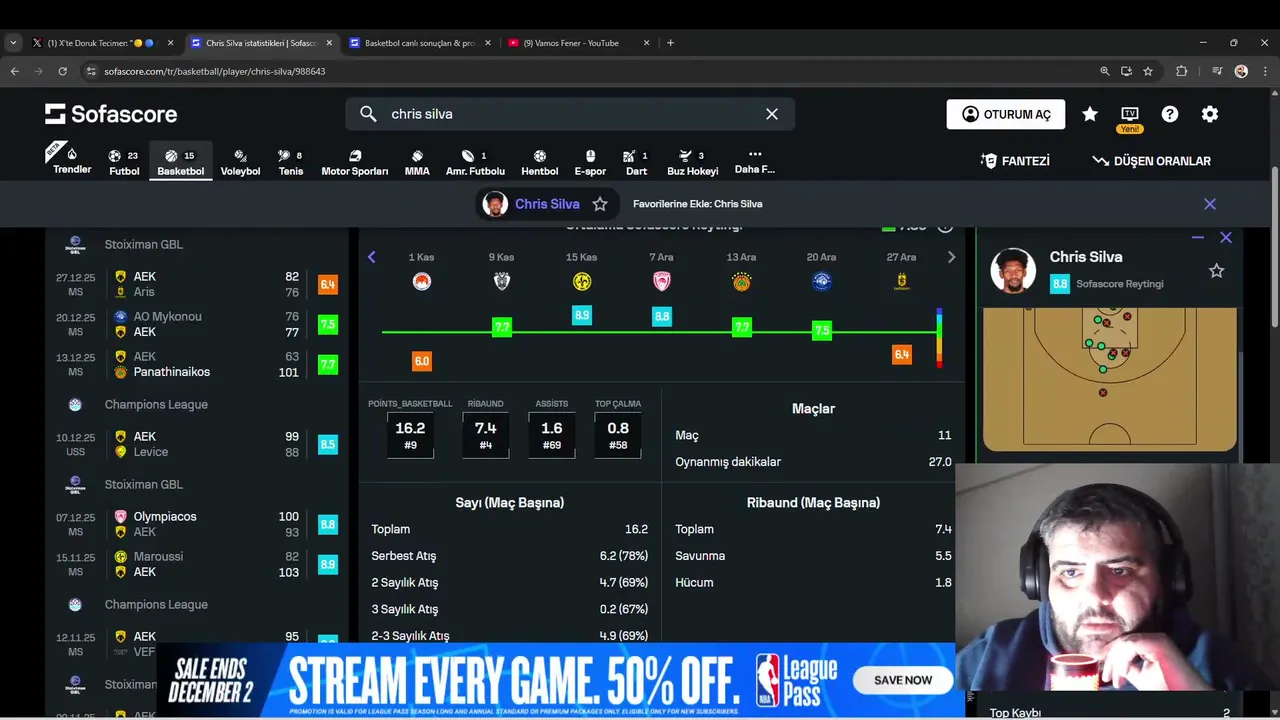Open favorites star in Sofascore header
The height and width of the screenshot is (720, 1280).
point(1090,114)
